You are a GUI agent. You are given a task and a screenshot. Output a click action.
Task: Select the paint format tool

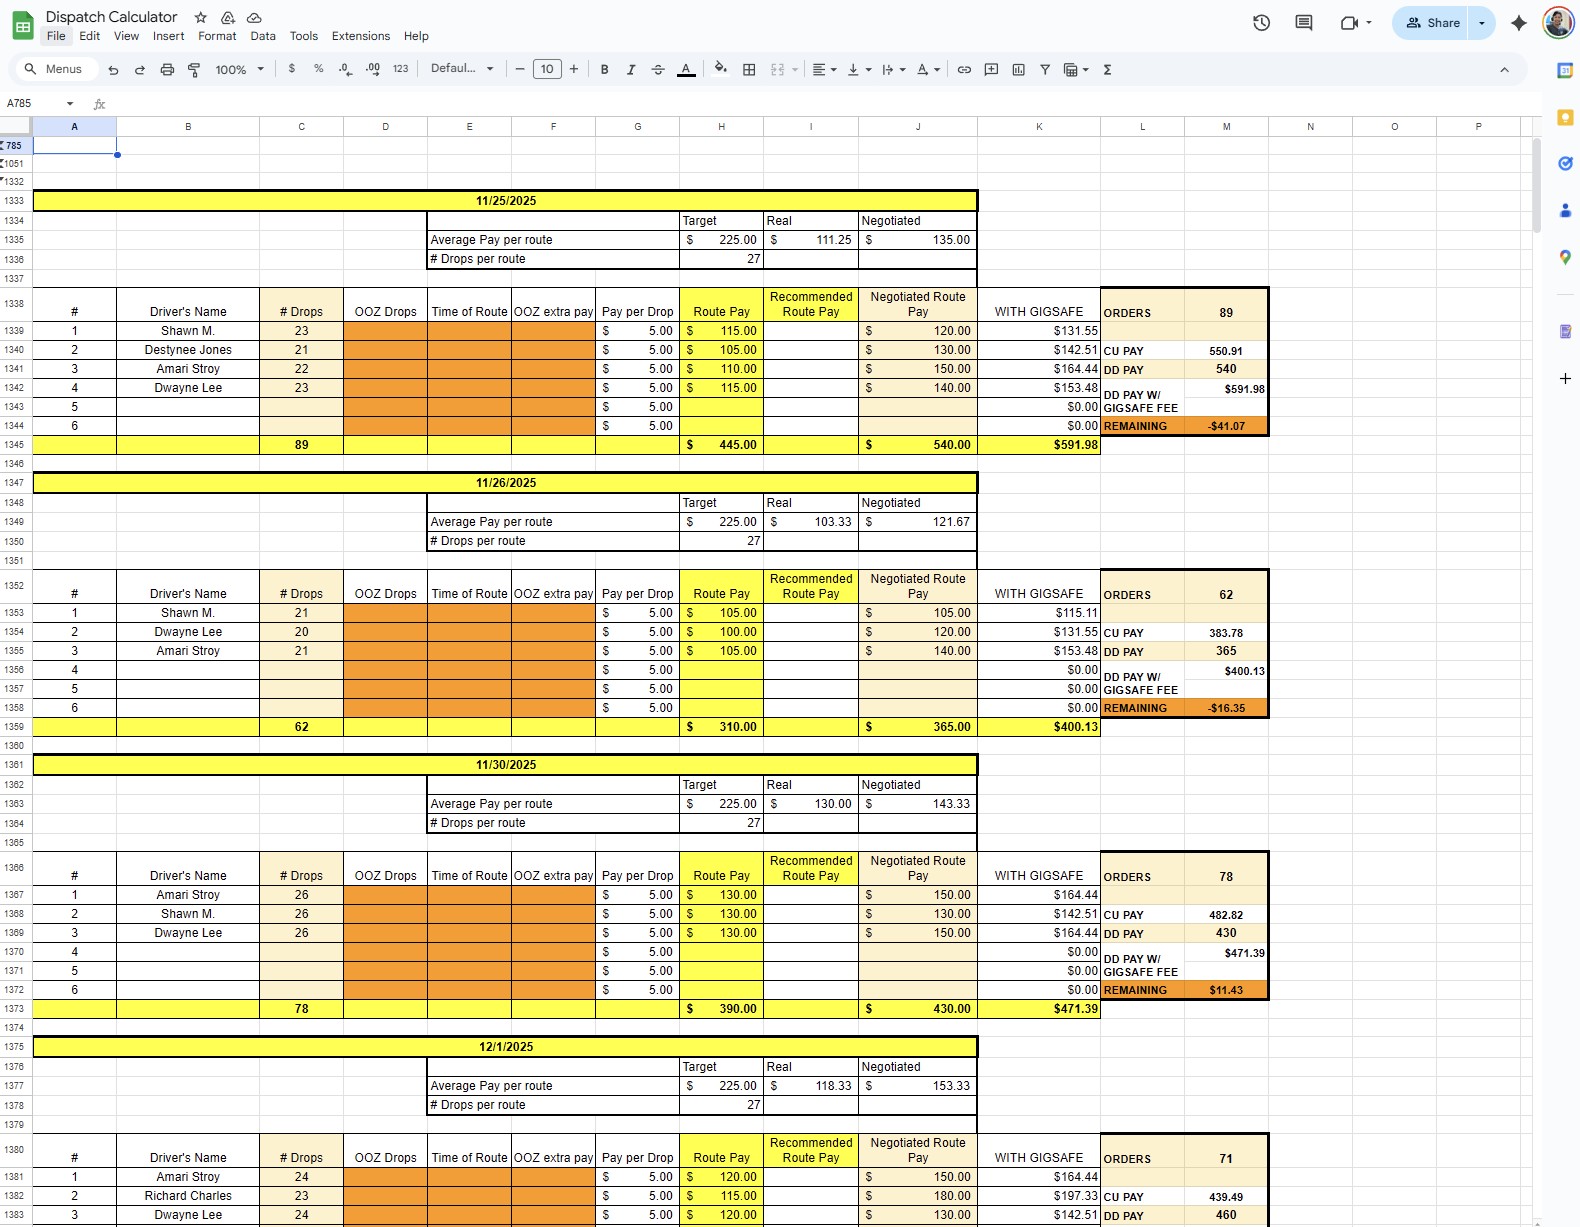(194, 70)
